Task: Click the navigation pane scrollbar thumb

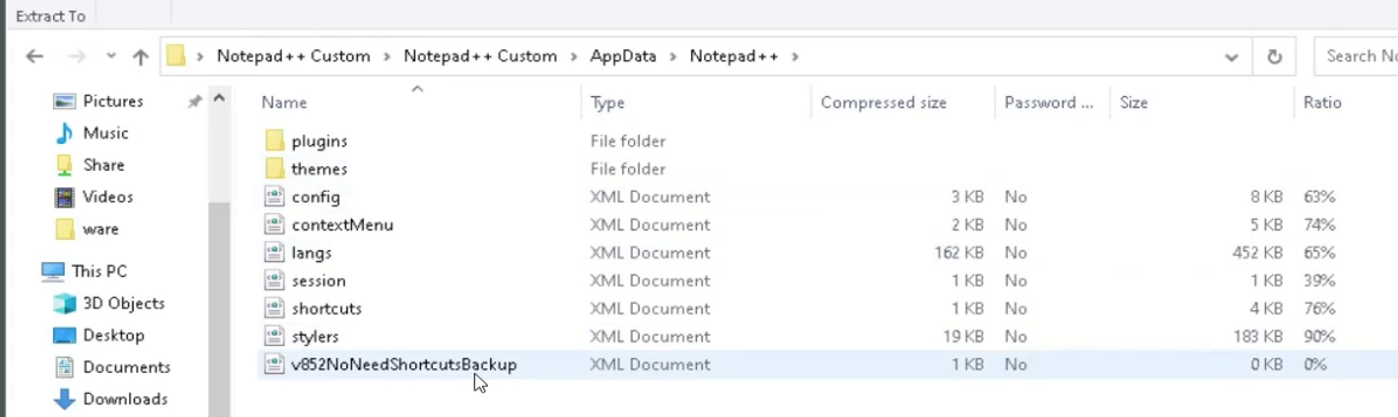Action: 219,307
